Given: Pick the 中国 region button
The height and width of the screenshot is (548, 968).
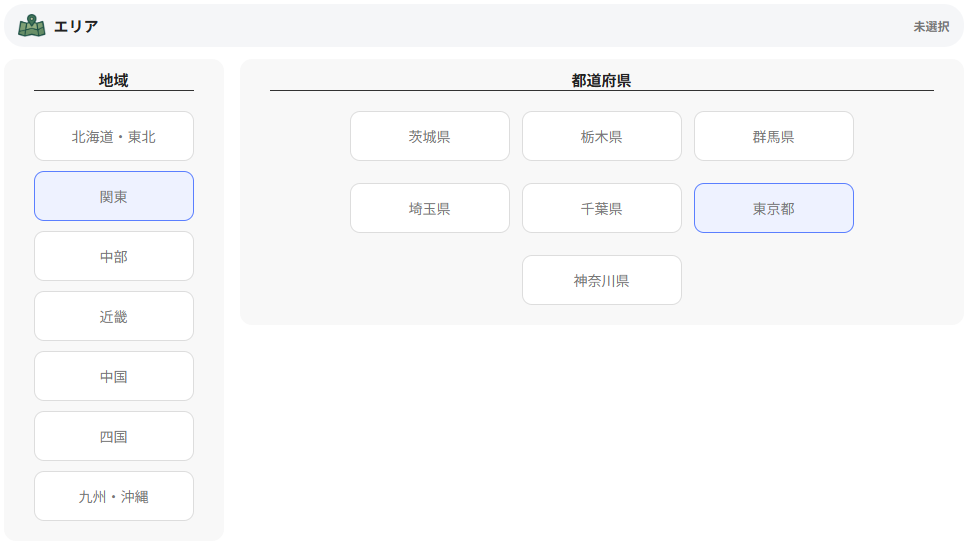Looking at the screenshot, I should (x=114, y=376).
